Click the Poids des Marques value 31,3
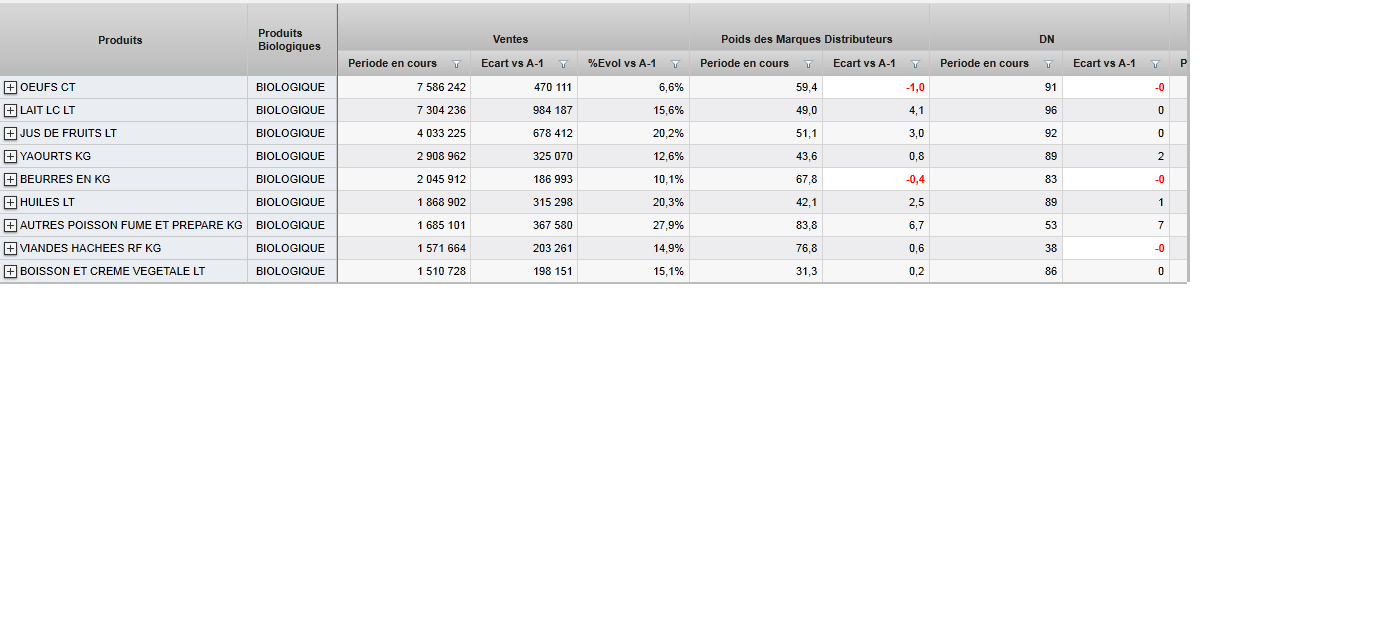This screenshot has height=629, width=1378. (x=807, y=272)
